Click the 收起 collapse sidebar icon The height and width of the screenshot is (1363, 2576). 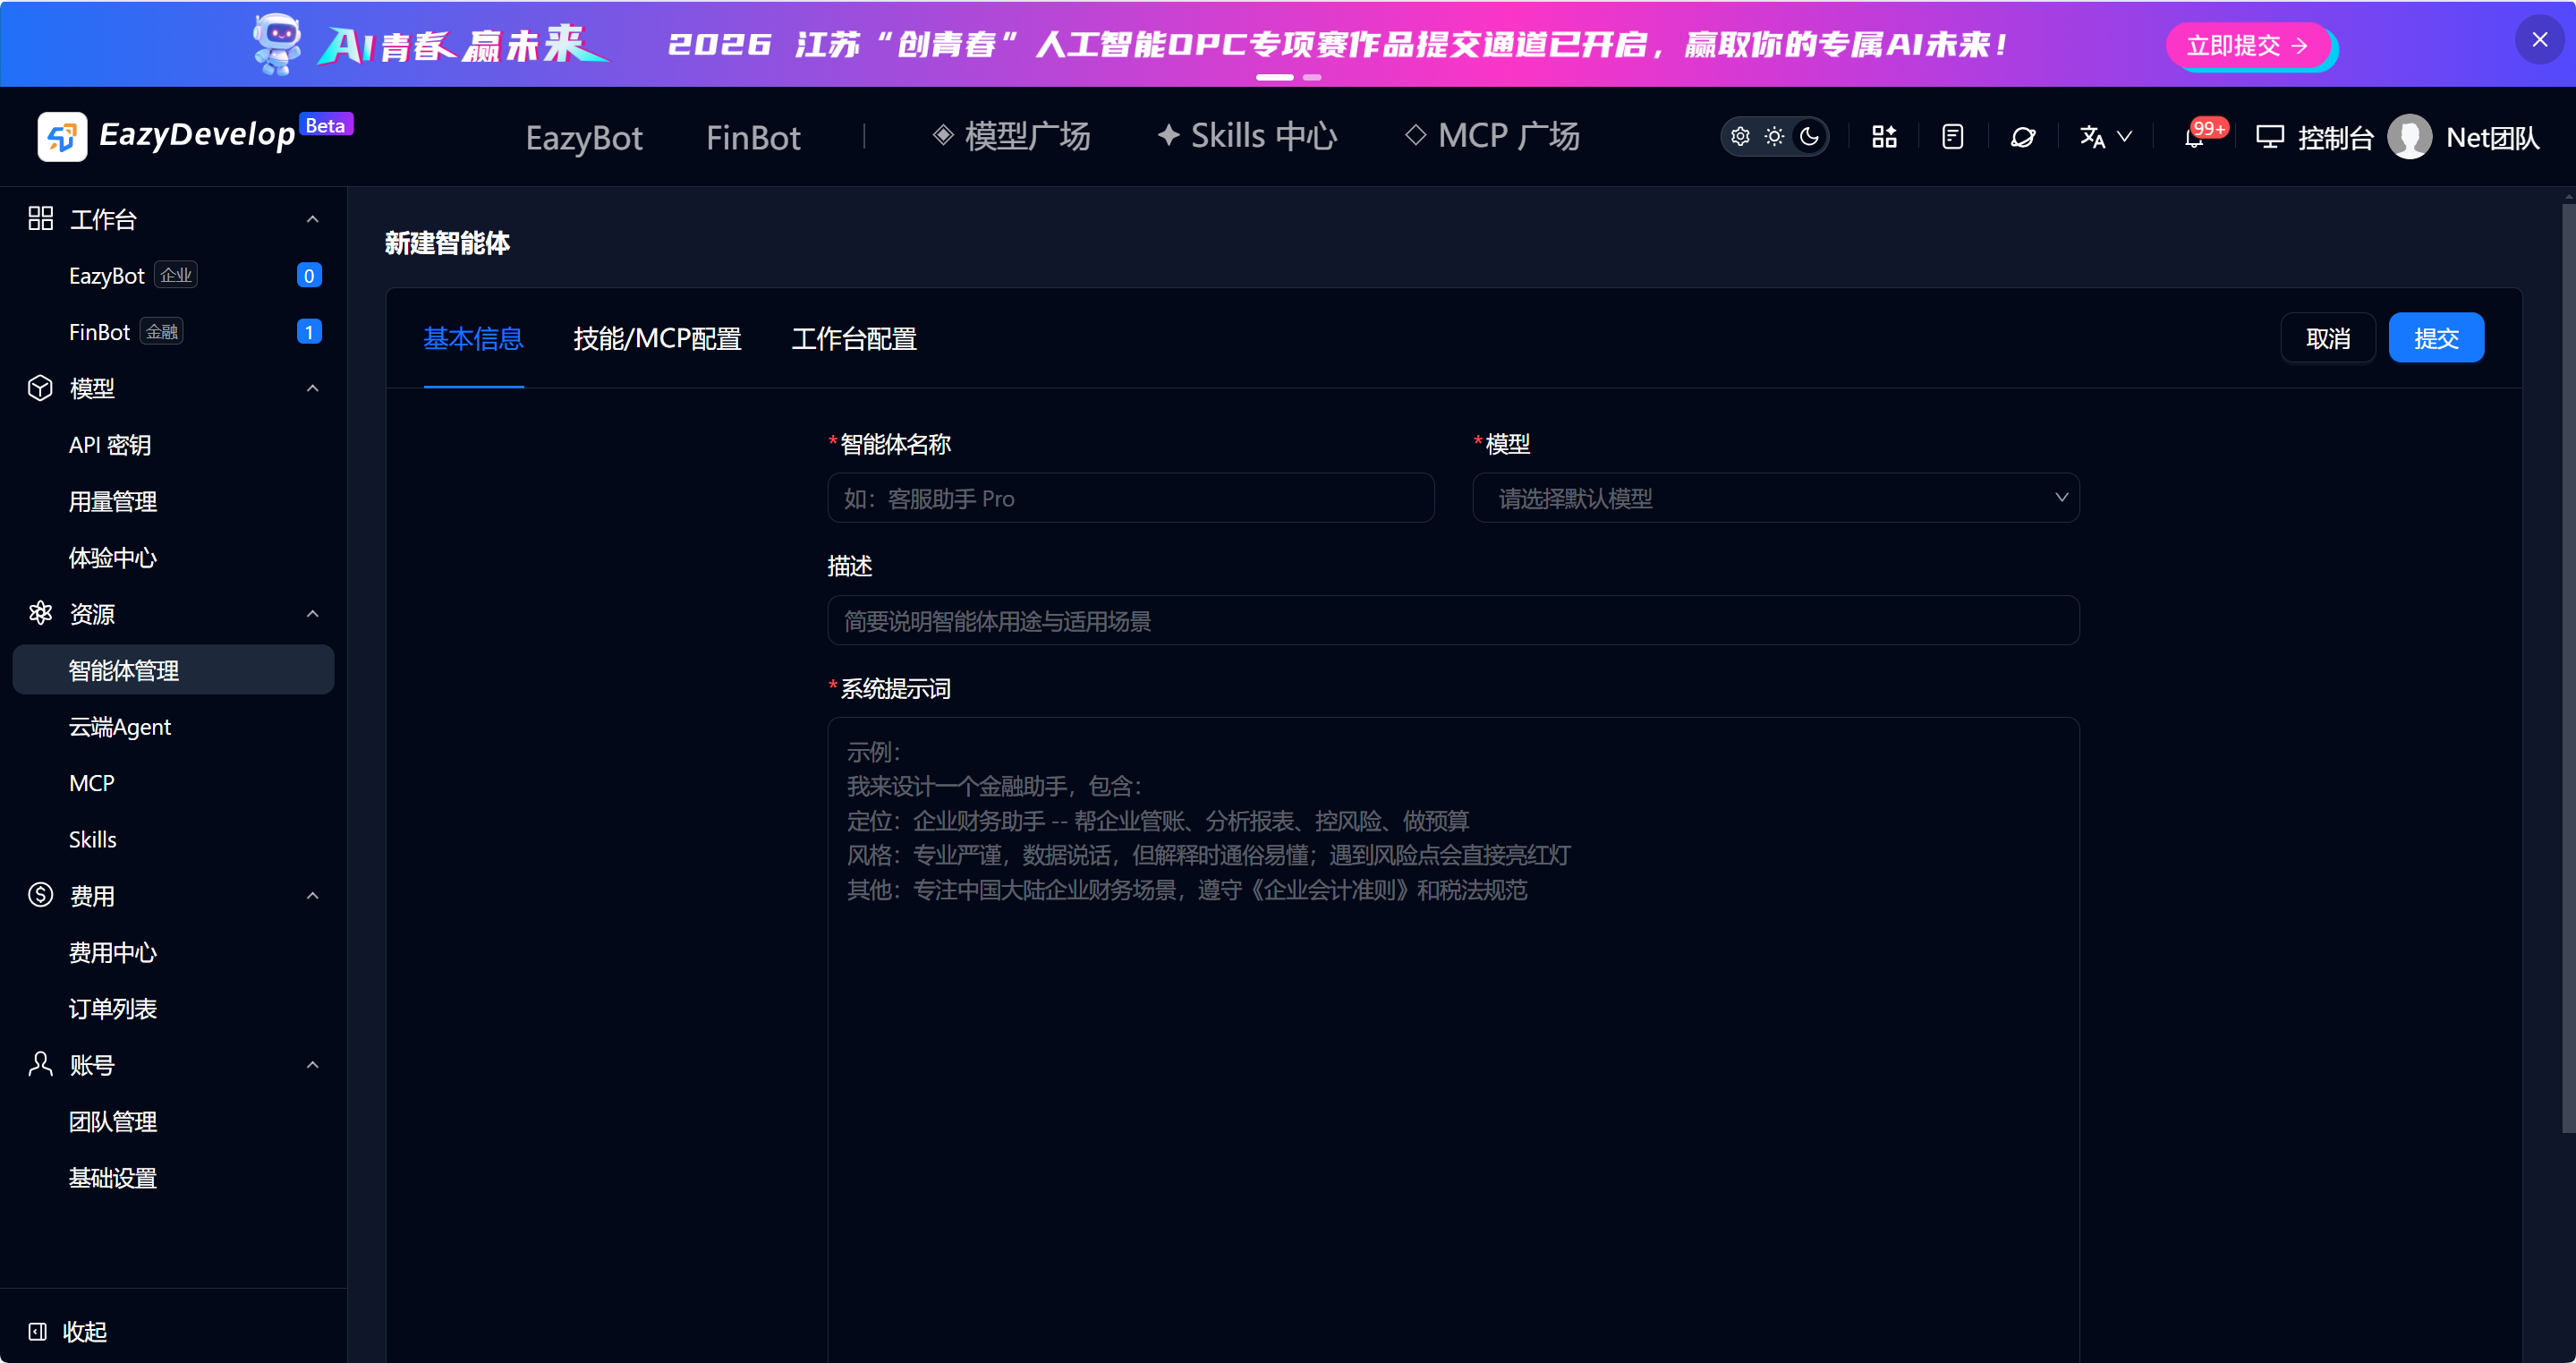coord(38,1331)
